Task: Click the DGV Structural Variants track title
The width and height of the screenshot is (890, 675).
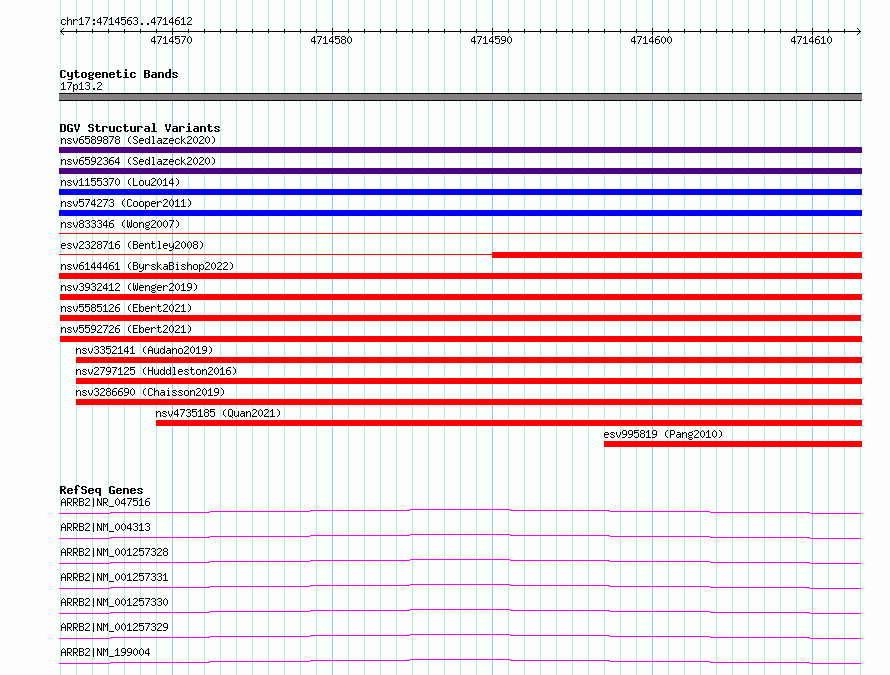Action: pyautogui.click(x=140, y=128)
